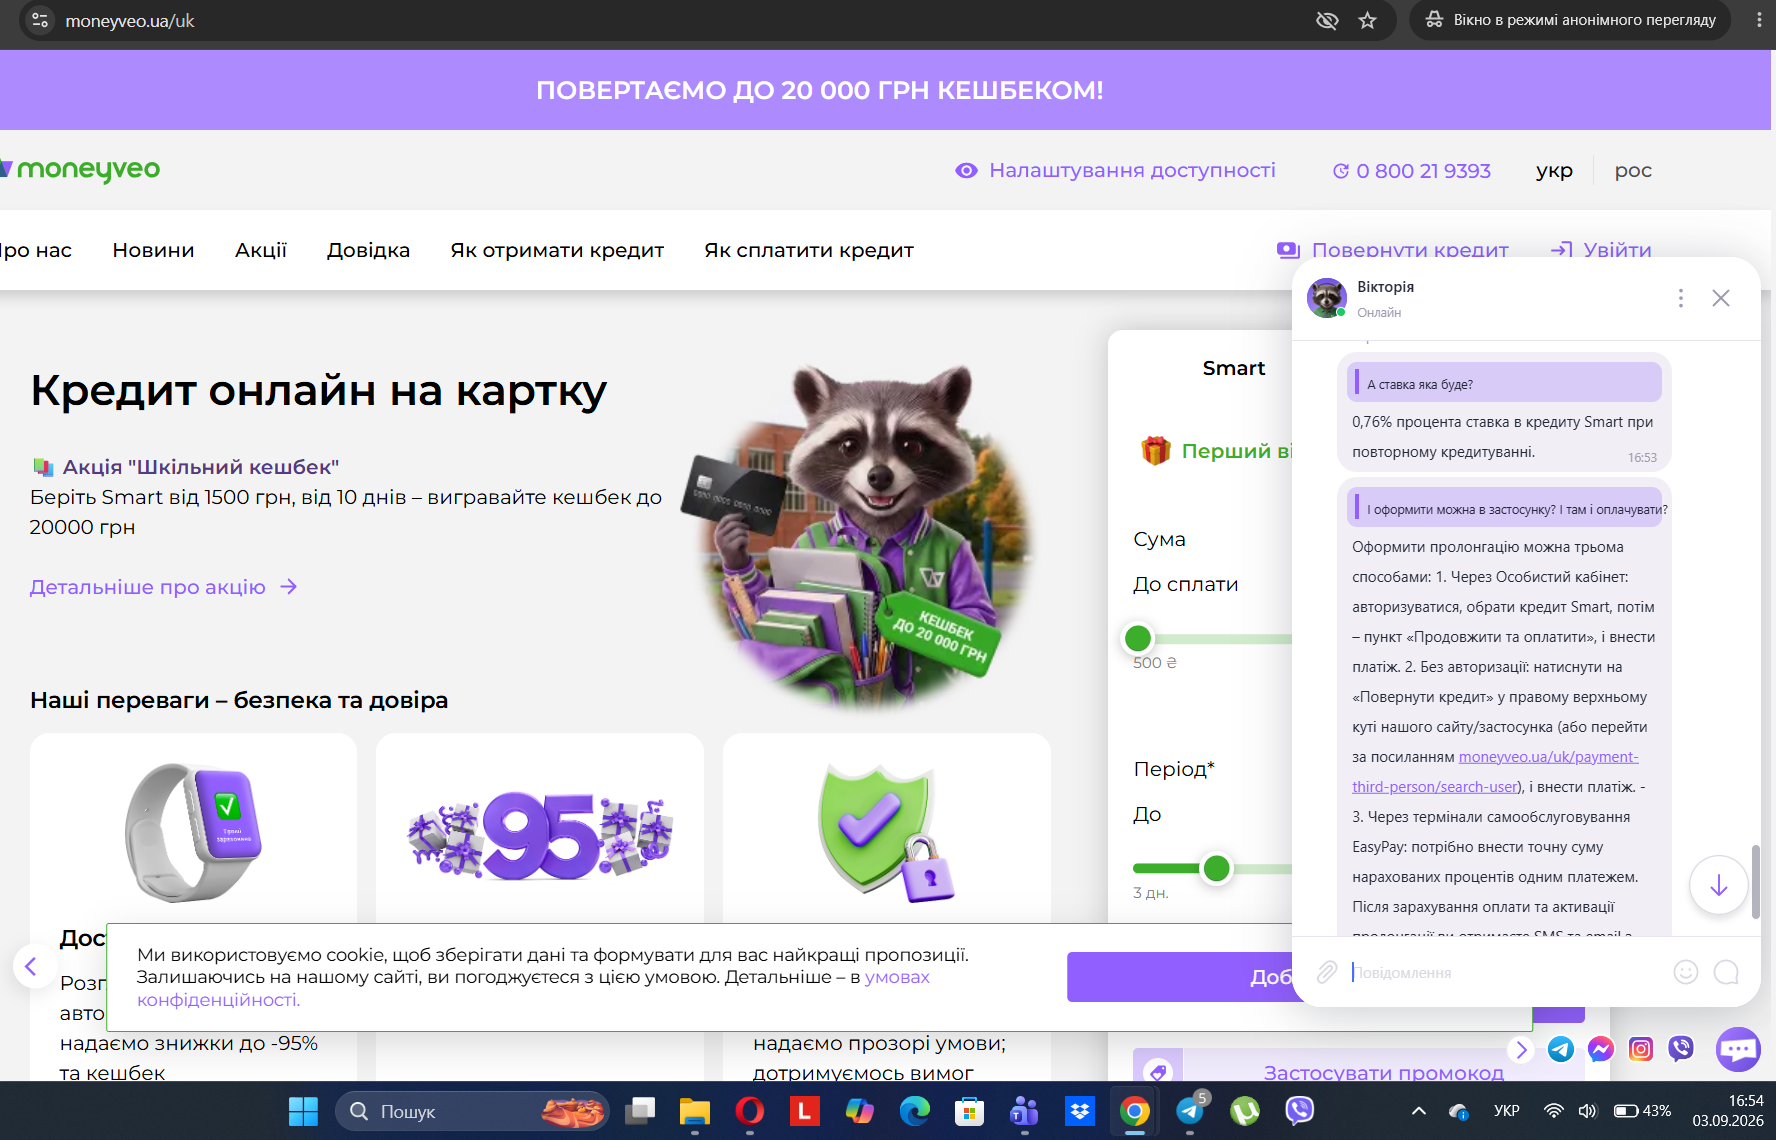1776x1140 pixels.
Task: Switch site language to рос
Action: click(1633, 171)
